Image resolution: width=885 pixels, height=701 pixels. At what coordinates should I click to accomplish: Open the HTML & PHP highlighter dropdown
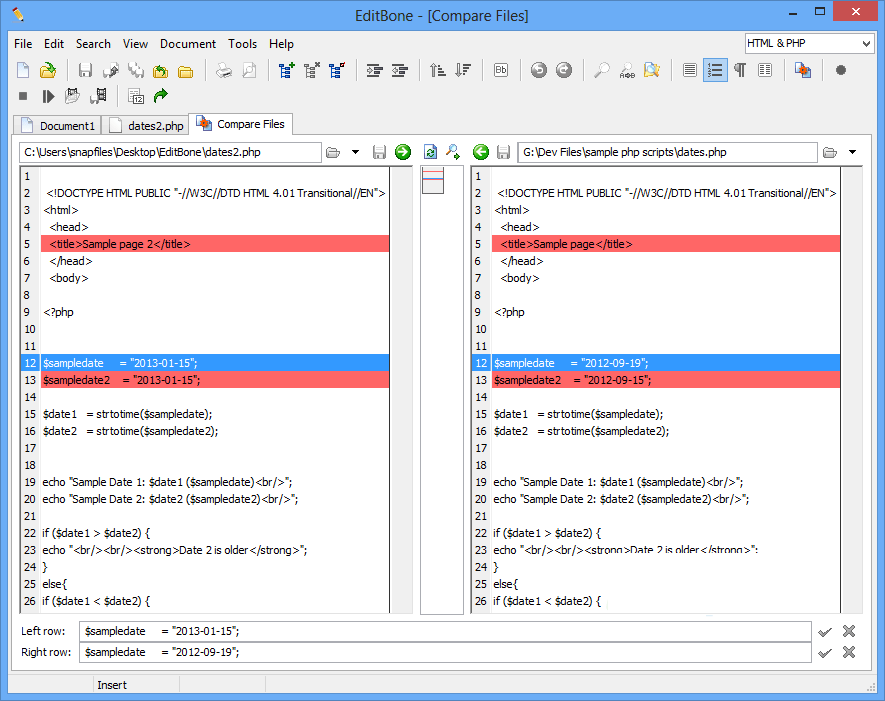pyautogui.click(x=865, y=44)
